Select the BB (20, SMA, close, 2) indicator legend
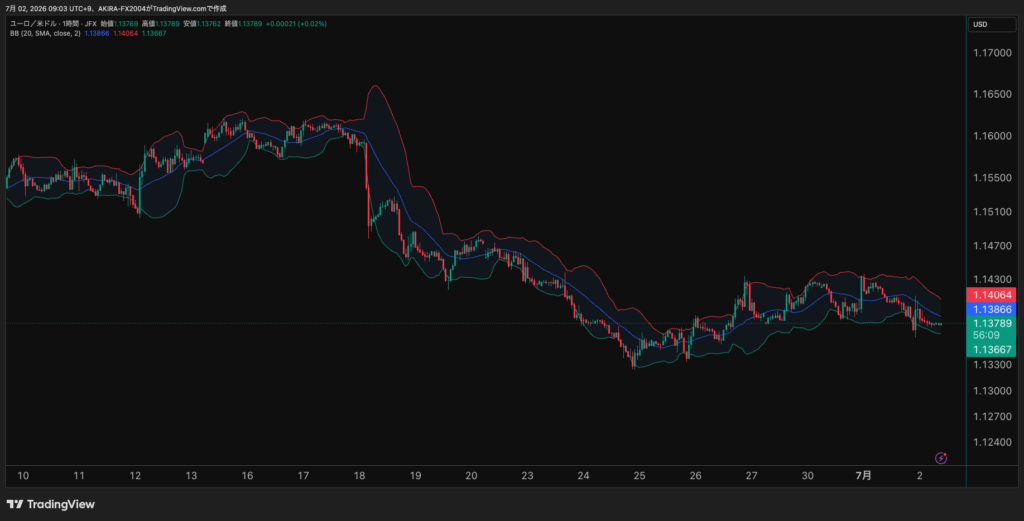This screenshot has width=1024, height=521. 45,33
